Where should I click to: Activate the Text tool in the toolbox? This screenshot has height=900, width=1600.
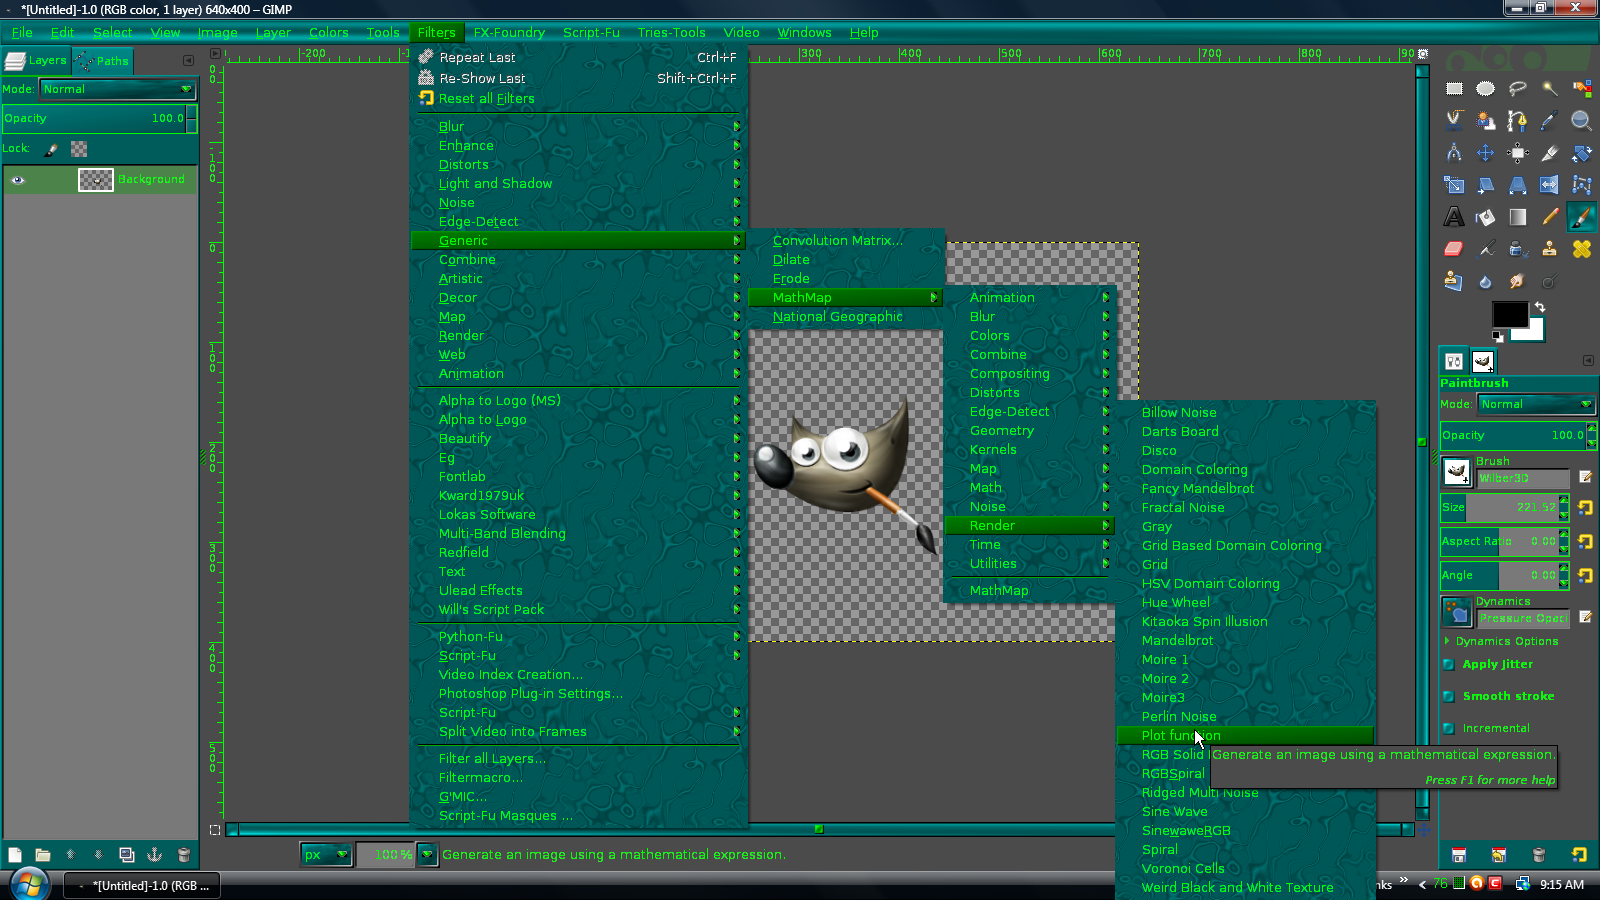tap(1454, 216)
